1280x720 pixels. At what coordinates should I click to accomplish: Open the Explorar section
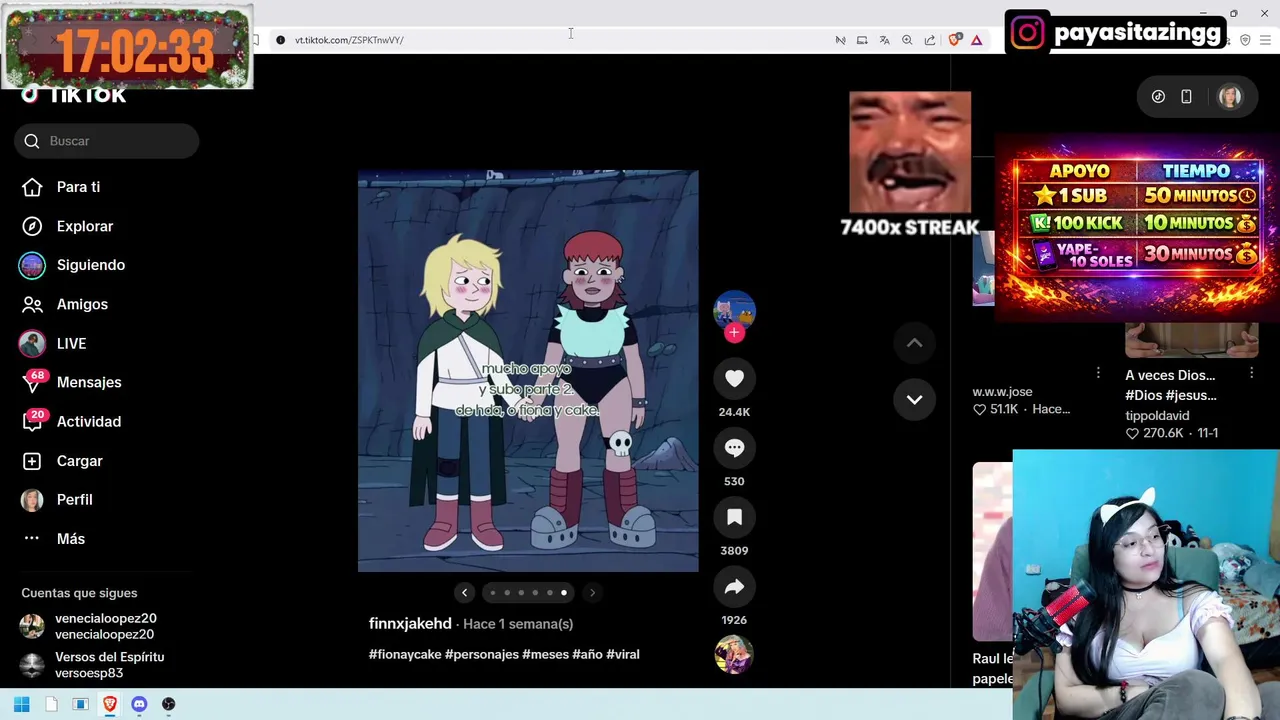point(85,226)
